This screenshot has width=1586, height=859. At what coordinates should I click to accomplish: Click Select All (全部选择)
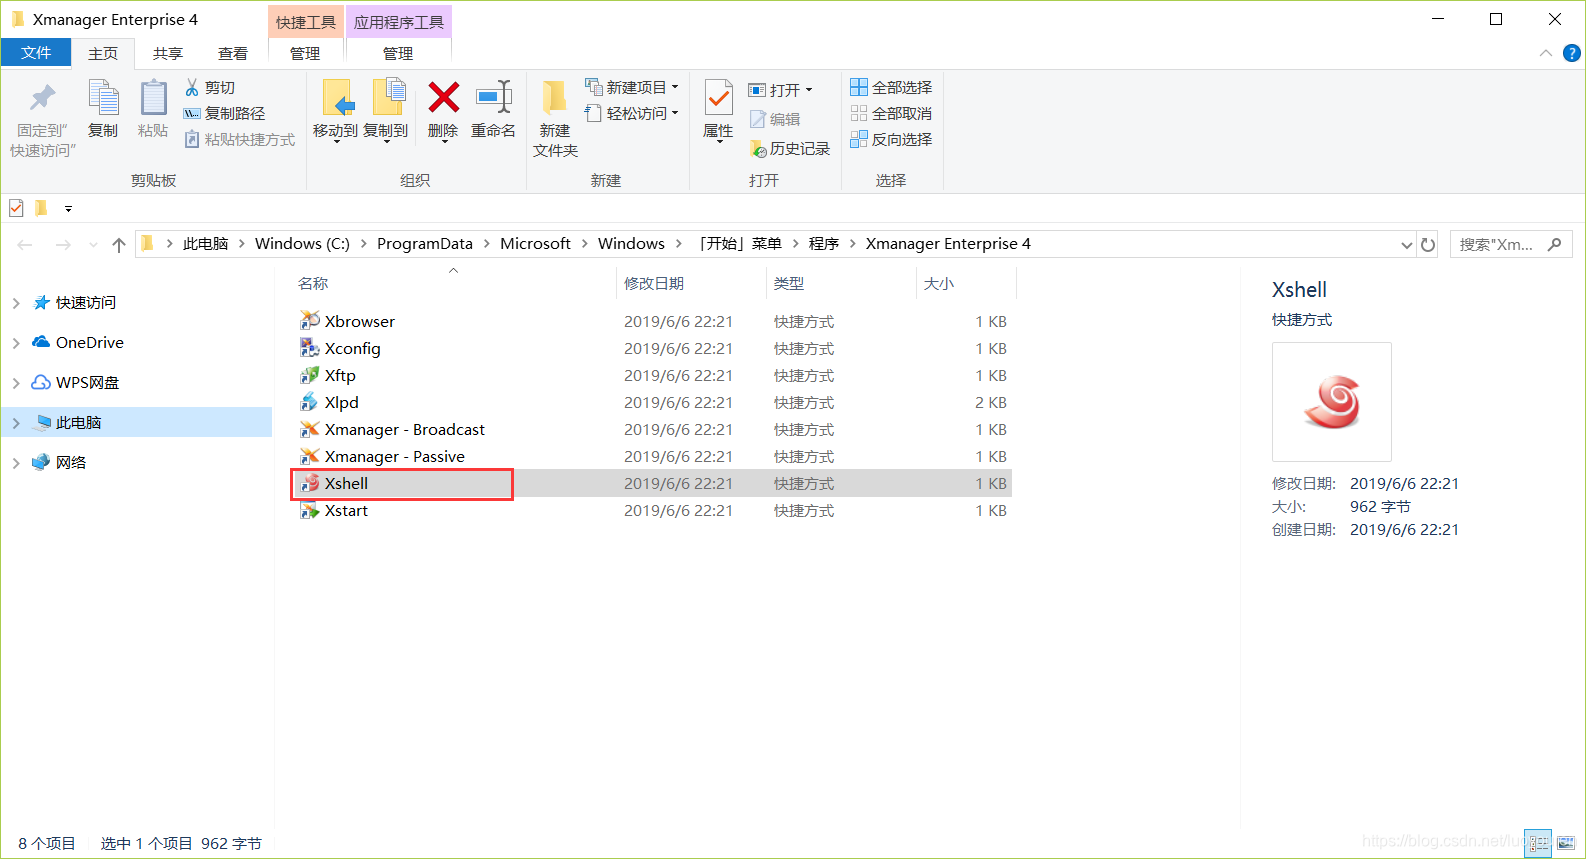[891, 88]
